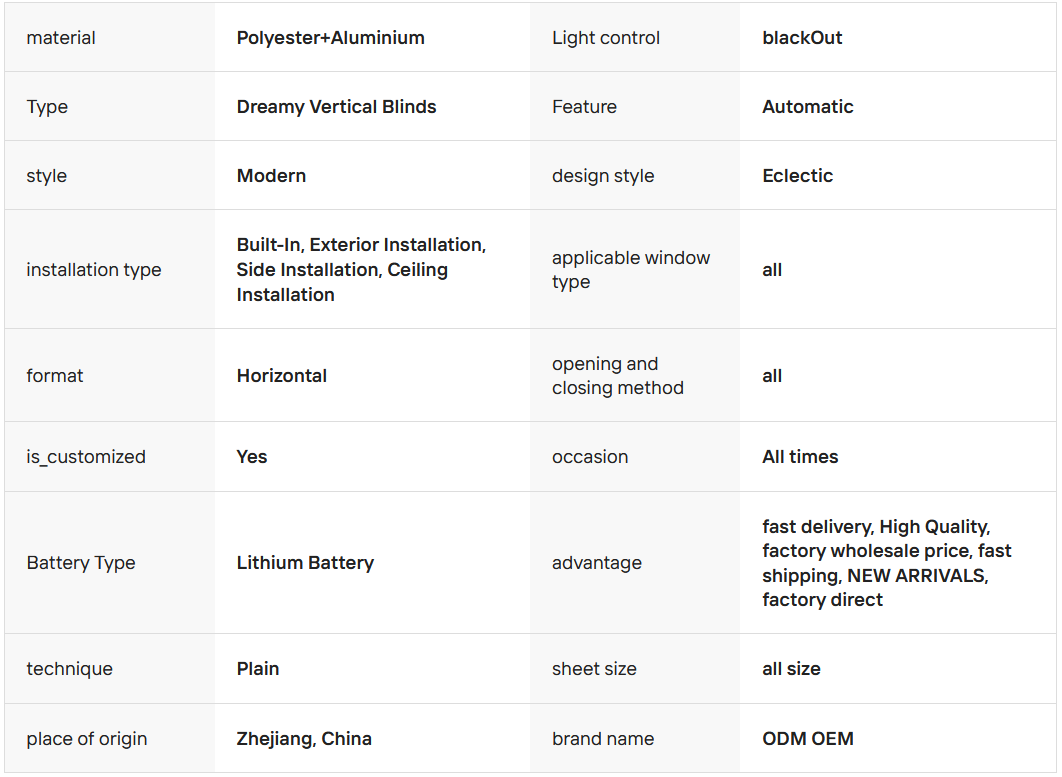Select the 'all size' sheet size value
Image resolution: width=1062 pixels, height=777 pixels.
(x=791, y=669)
